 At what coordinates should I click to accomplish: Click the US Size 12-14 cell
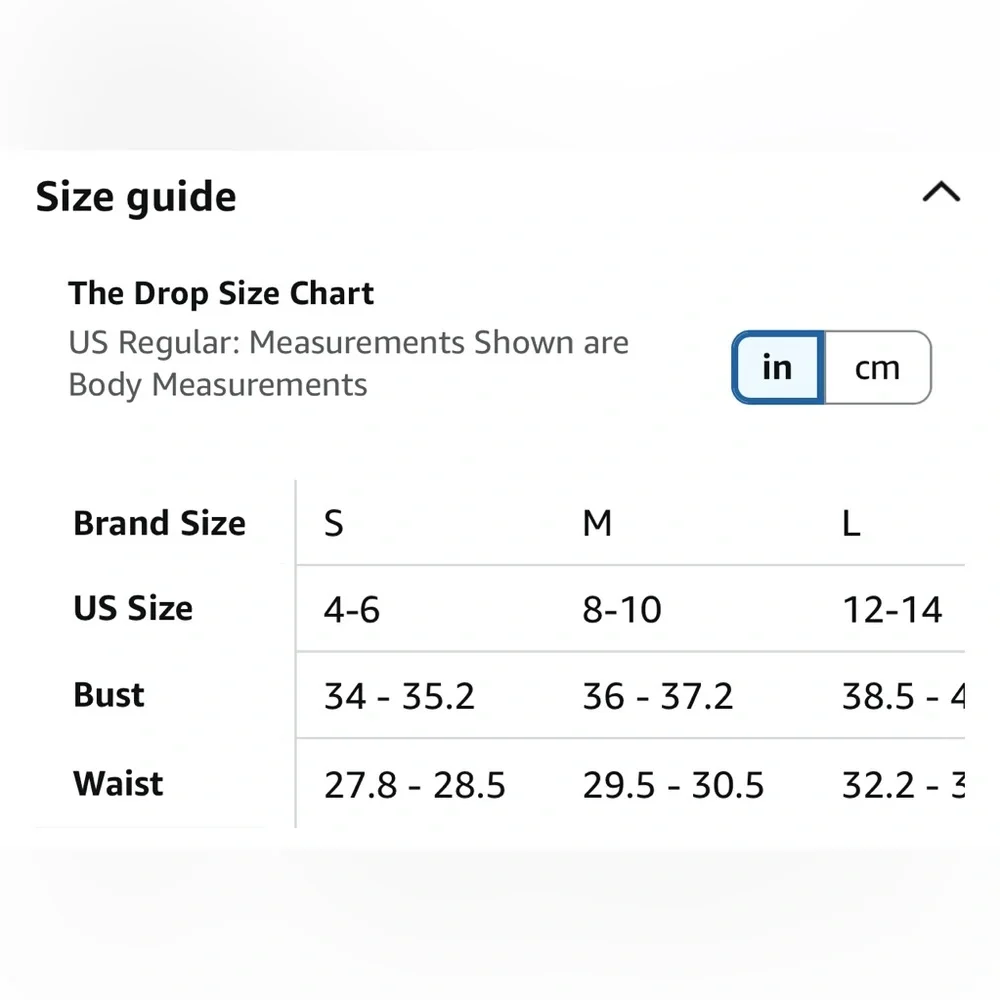(892, 609)
